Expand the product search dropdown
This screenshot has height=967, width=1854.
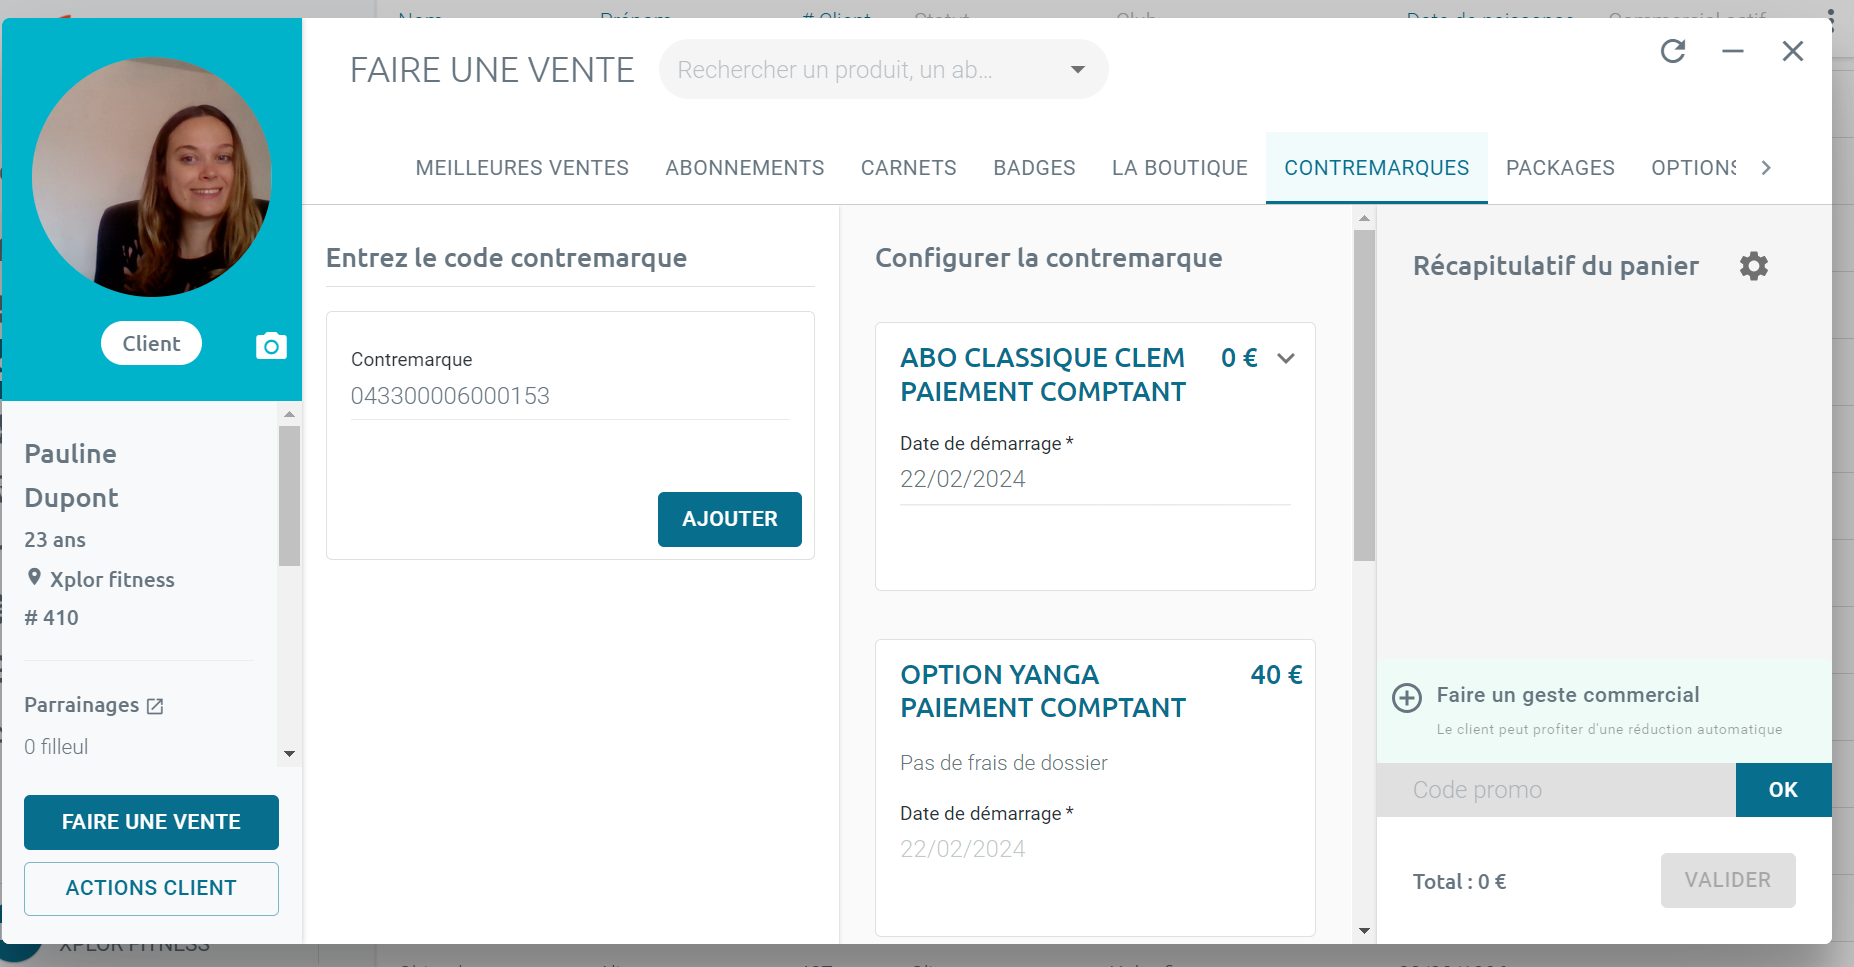pyautogui.click(x=1077, y=69)
